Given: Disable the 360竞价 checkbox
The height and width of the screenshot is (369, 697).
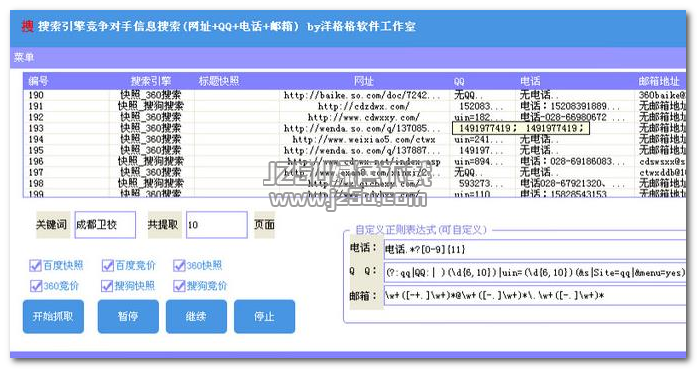Looking at the screenshot, I should (36, 286).
